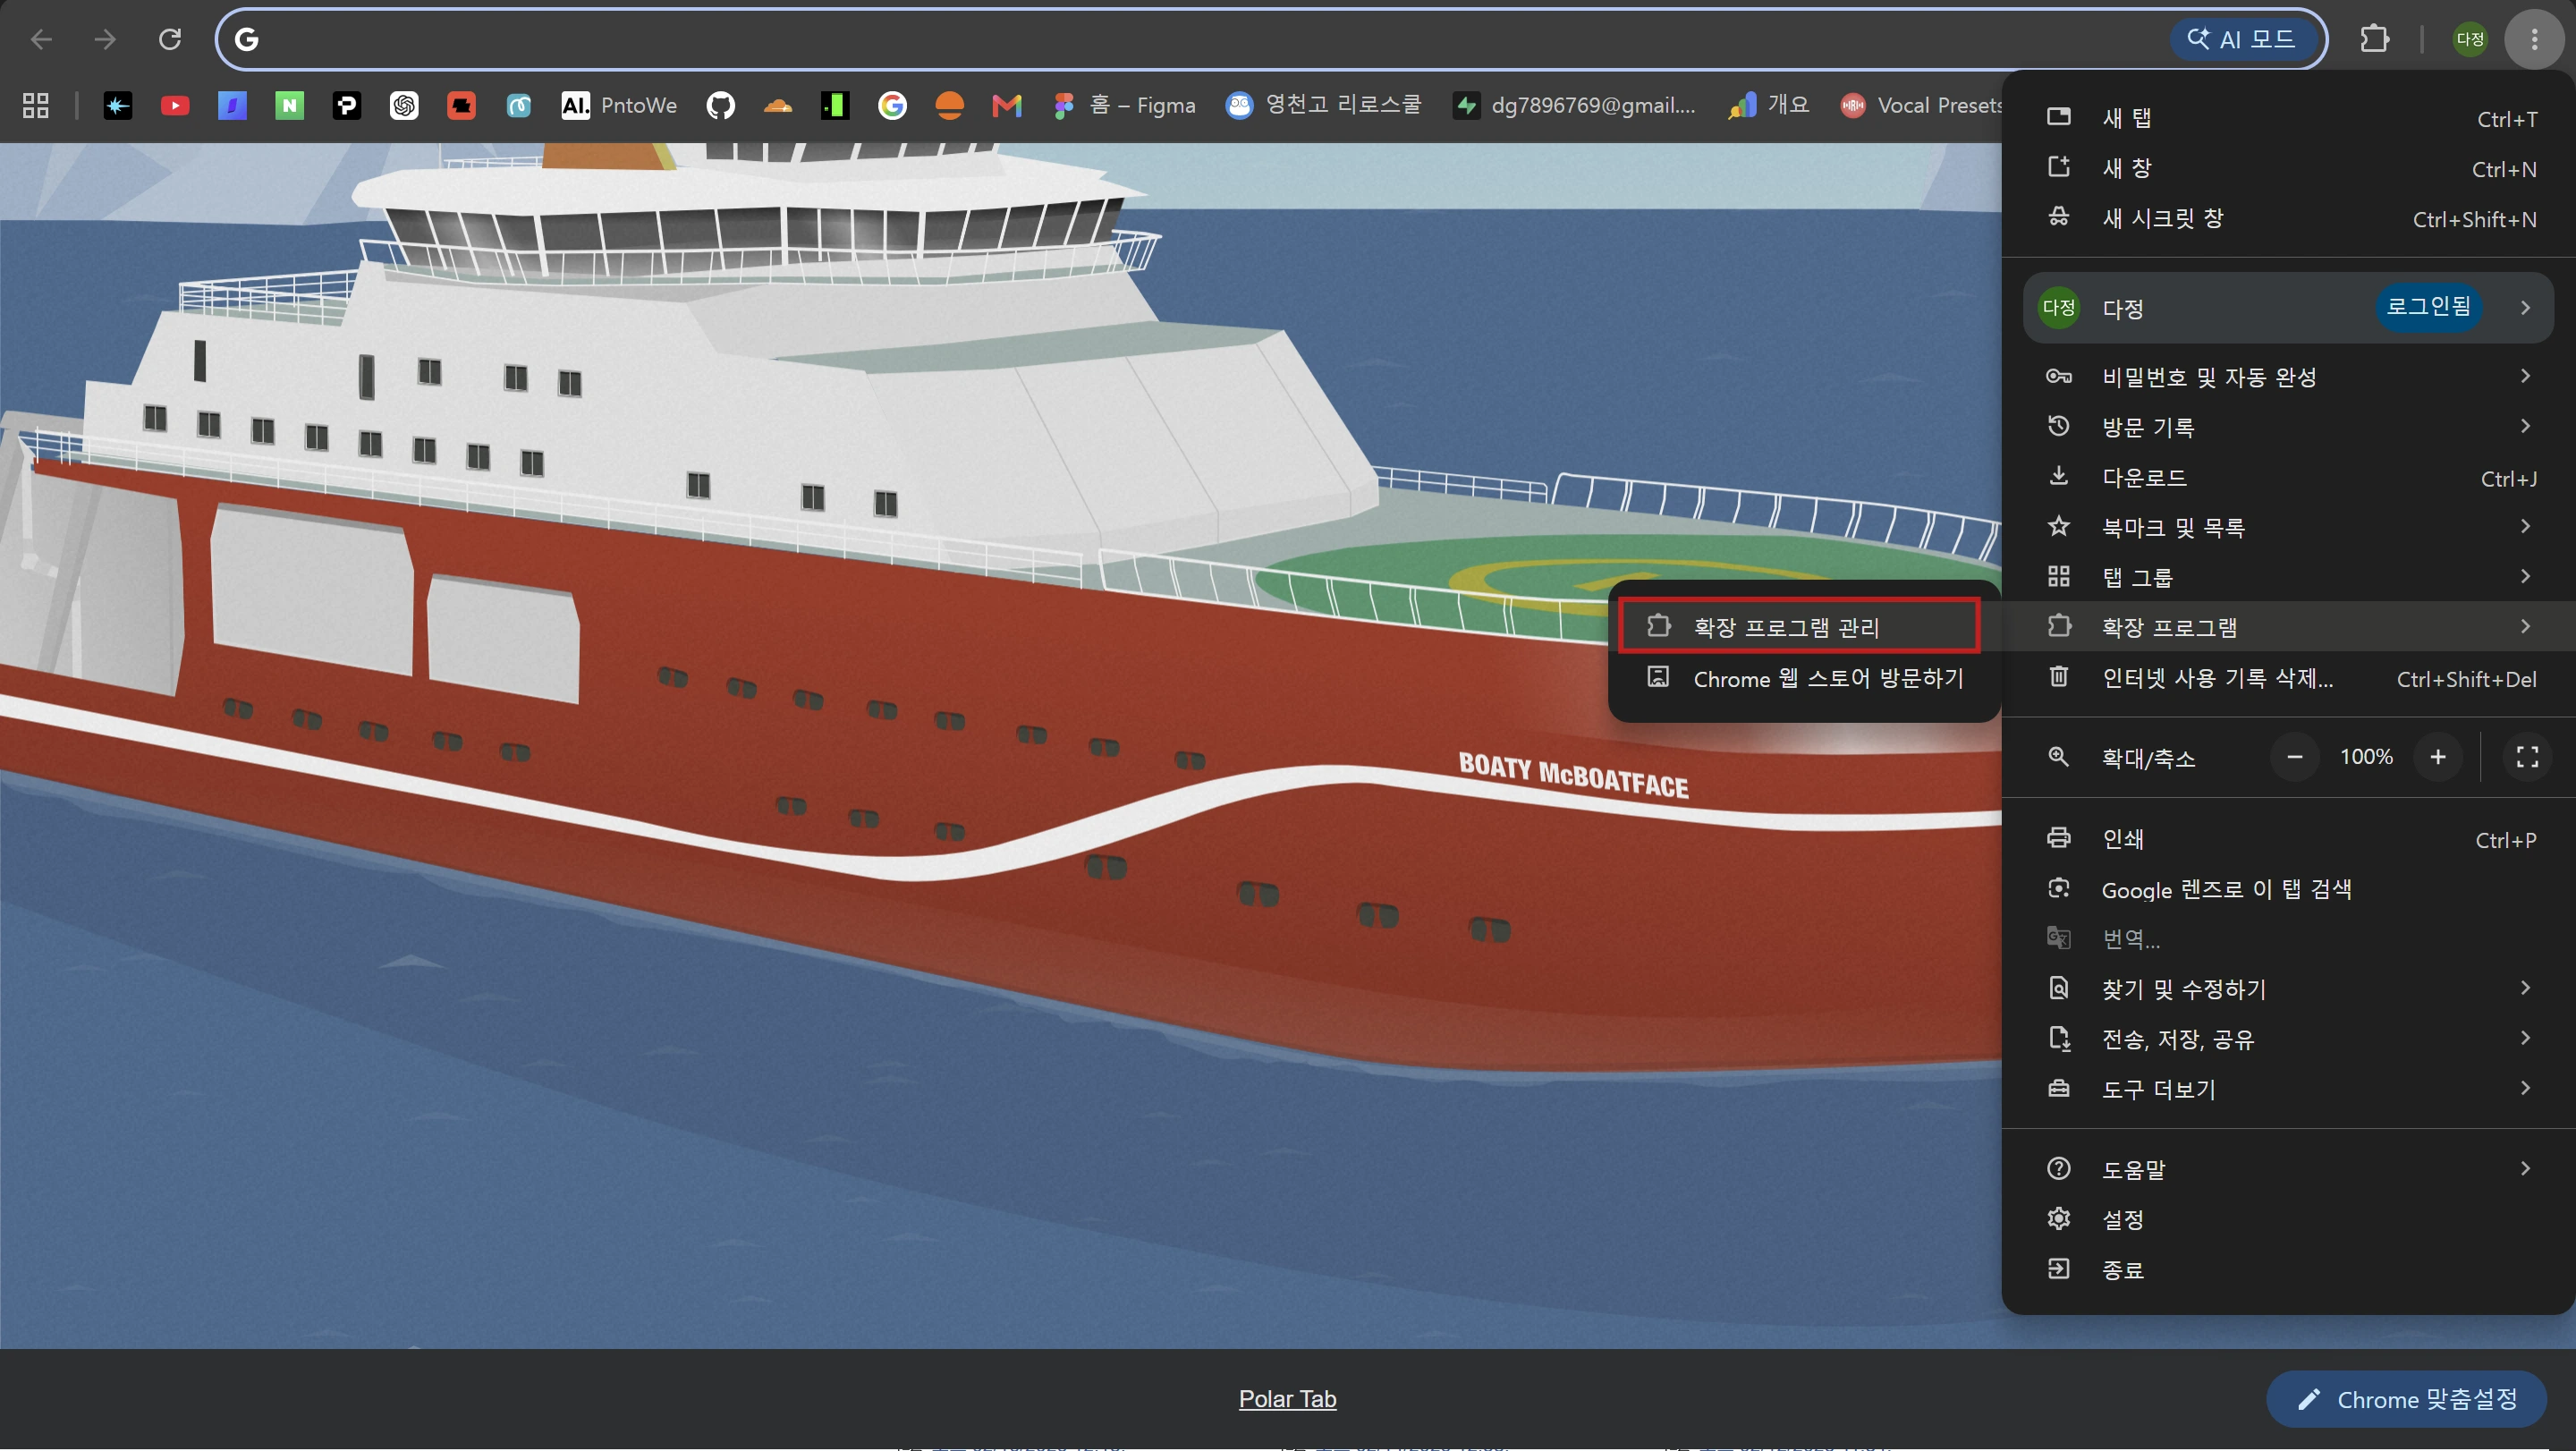The image size is (2576, 1451).
Task: Expand 도움말 submenu
Action: 2288,1168
